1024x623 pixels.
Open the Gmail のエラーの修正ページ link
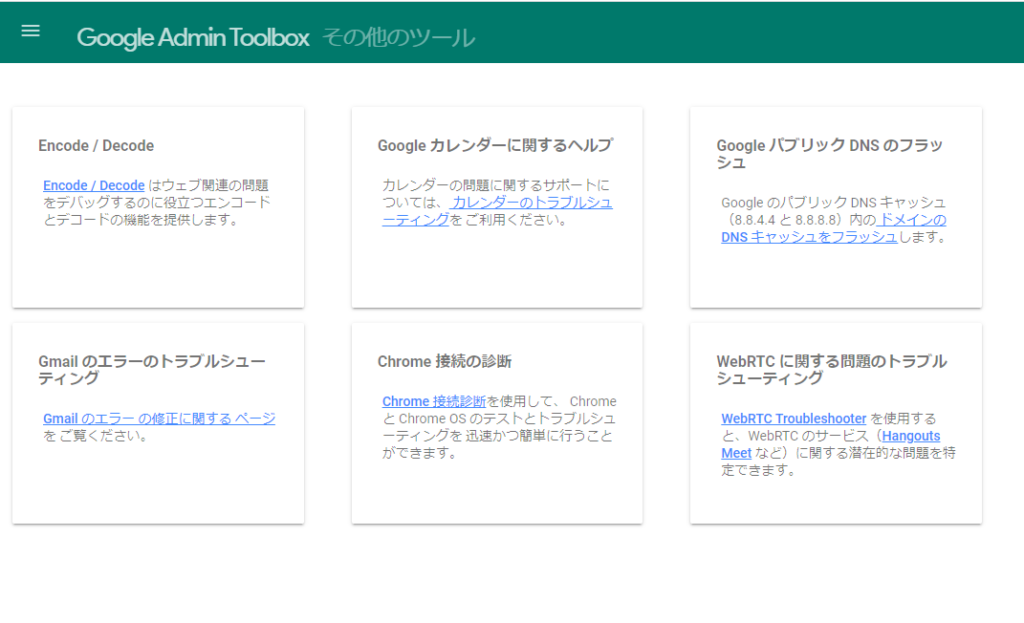coord(158,418)
